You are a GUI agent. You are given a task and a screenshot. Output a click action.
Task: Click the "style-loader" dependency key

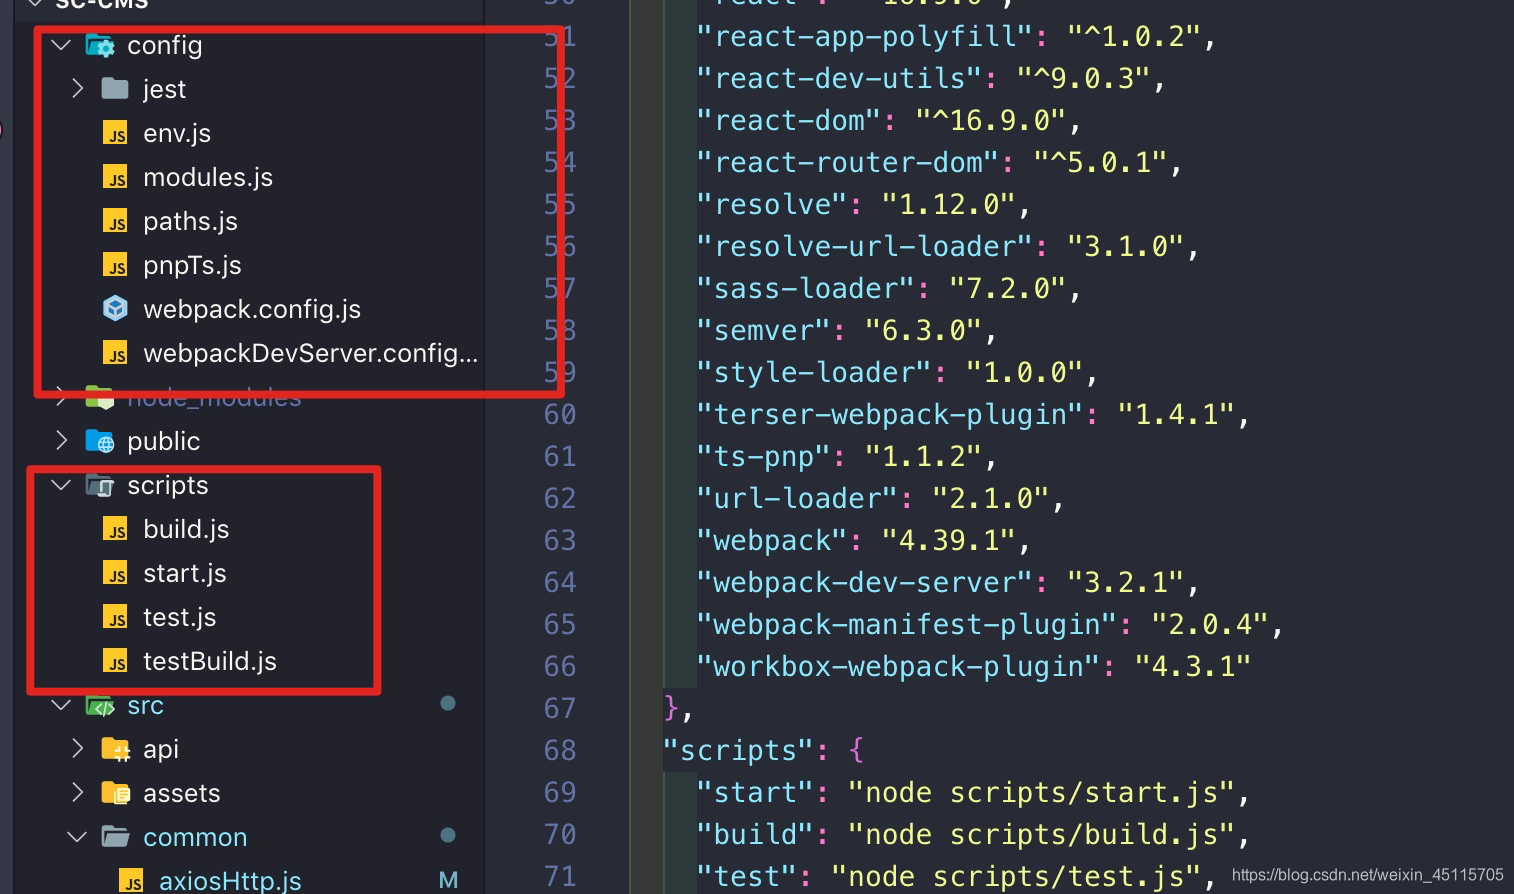814,372
